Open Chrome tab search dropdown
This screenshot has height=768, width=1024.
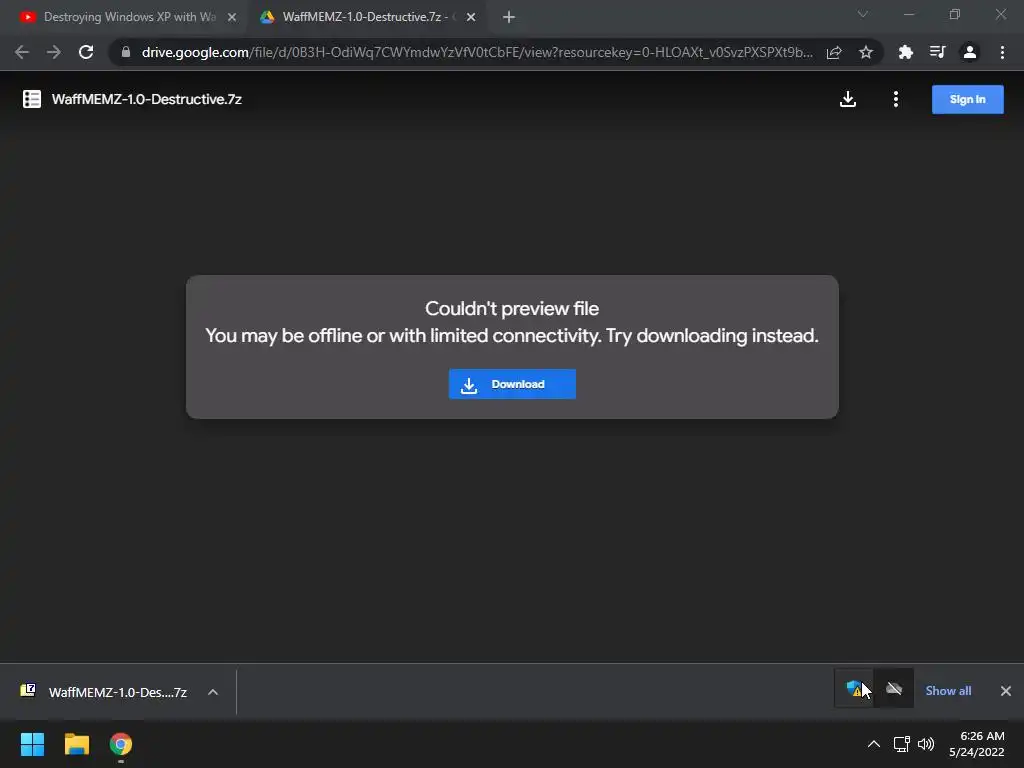[863, 14]
